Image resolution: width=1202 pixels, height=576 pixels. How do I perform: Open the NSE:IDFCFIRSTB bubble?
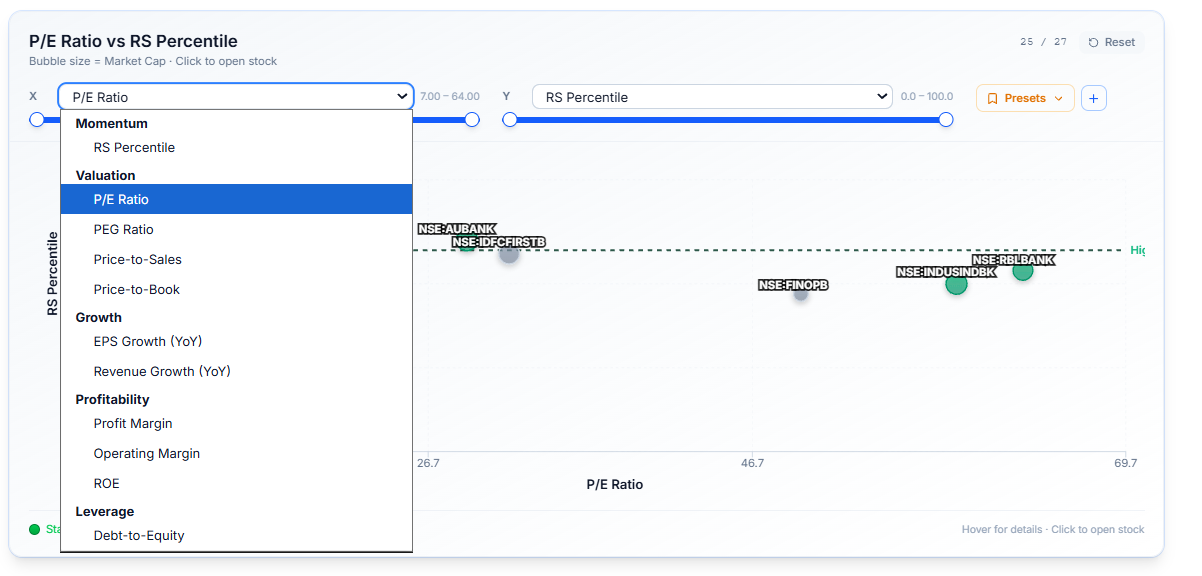509,253
